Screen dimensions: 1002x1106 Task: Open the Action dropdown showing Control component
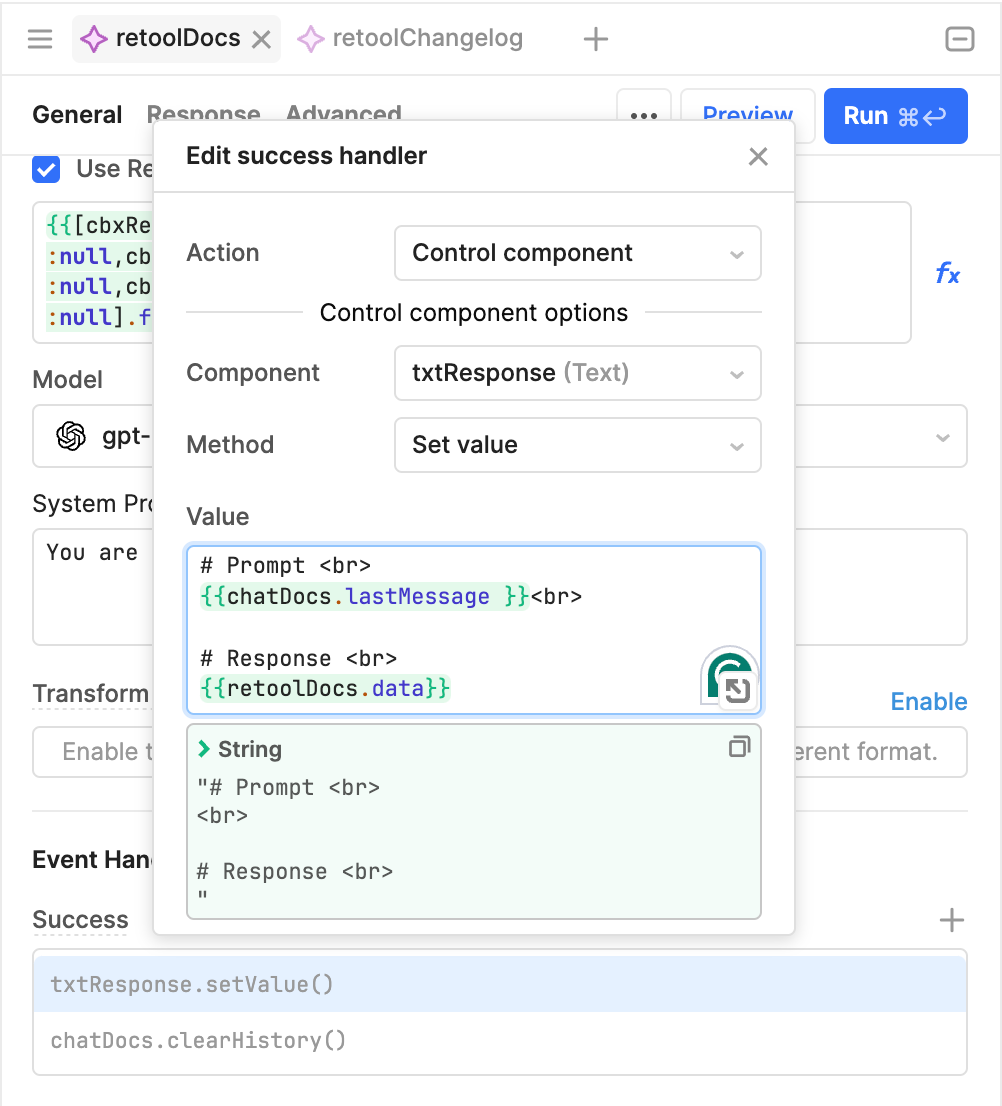pos(578,253)
